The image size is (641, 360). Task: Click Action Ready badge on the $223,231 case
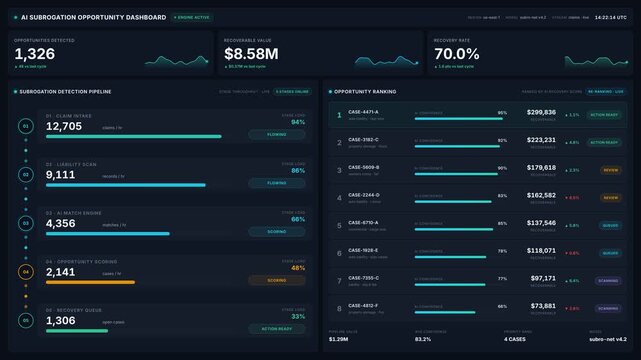(x=604, y=143)
